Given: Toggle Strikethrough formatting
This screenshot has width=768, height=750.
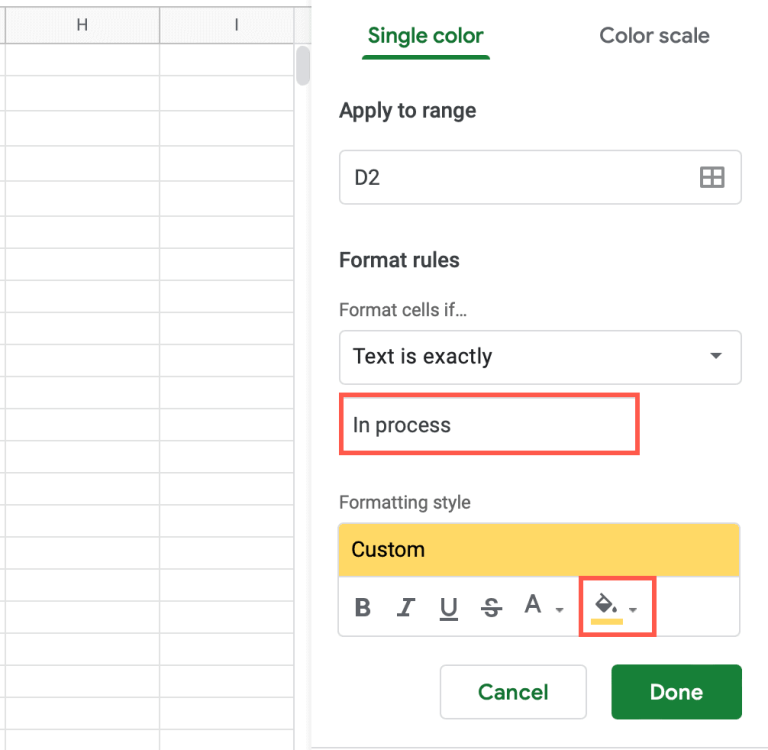Looking at the screenshot, I should 491,607.
